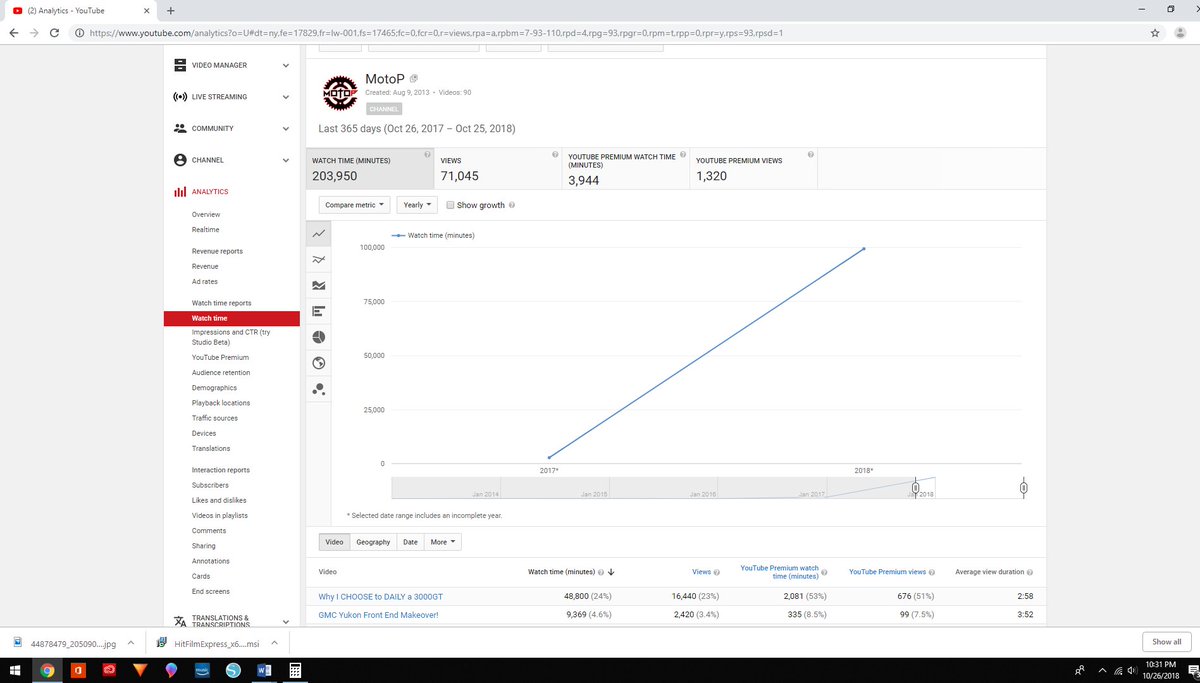Click the bookmark star in address bar
1200x683 pixels.
1155,32
